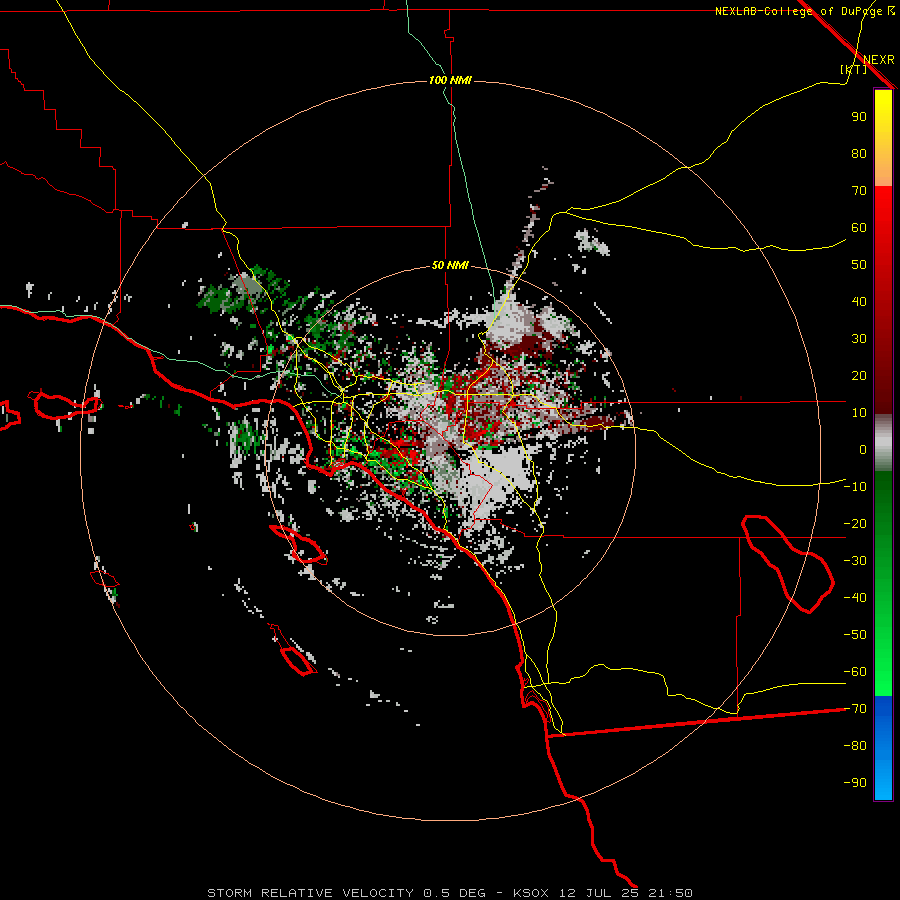
Task: Click the 50 value on the velocity scale
Action: coord(859,265)
